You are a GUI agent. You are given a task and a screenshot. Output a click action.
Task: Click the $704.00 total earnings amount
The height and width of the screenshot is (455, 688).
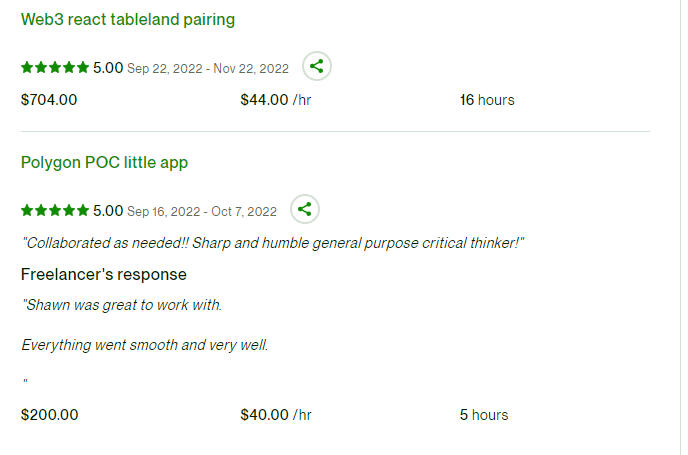pyautogui.click(x=49, y=100)
